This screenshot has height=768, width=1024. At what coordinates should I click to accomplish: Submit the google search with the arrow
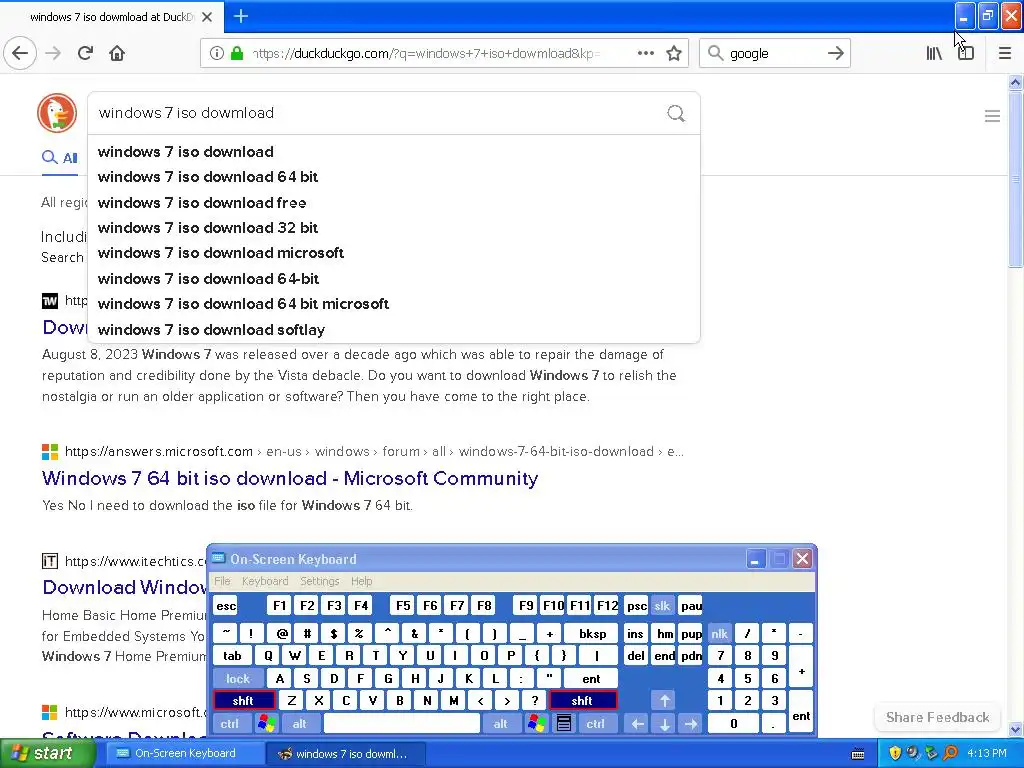[835, 53]
